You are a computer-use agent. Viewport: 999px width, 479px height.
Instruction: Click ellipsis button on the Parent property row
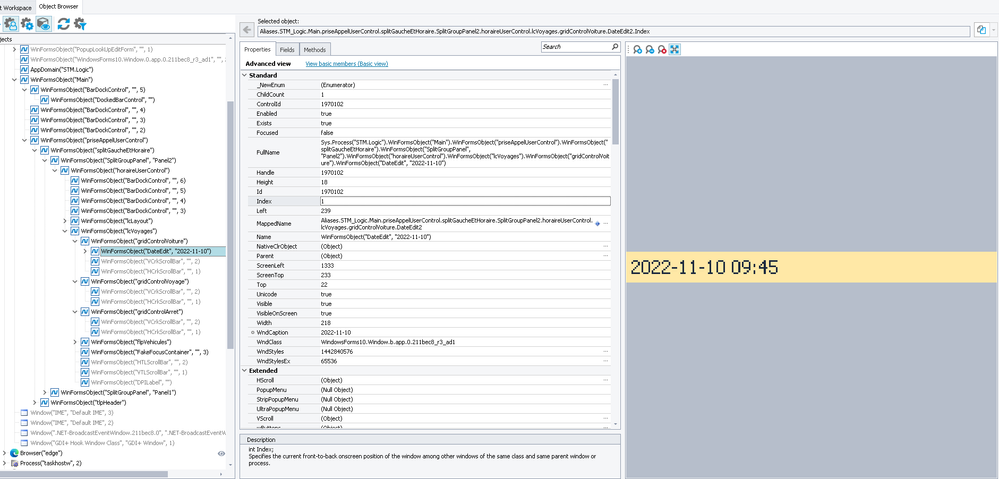[605, 256]
